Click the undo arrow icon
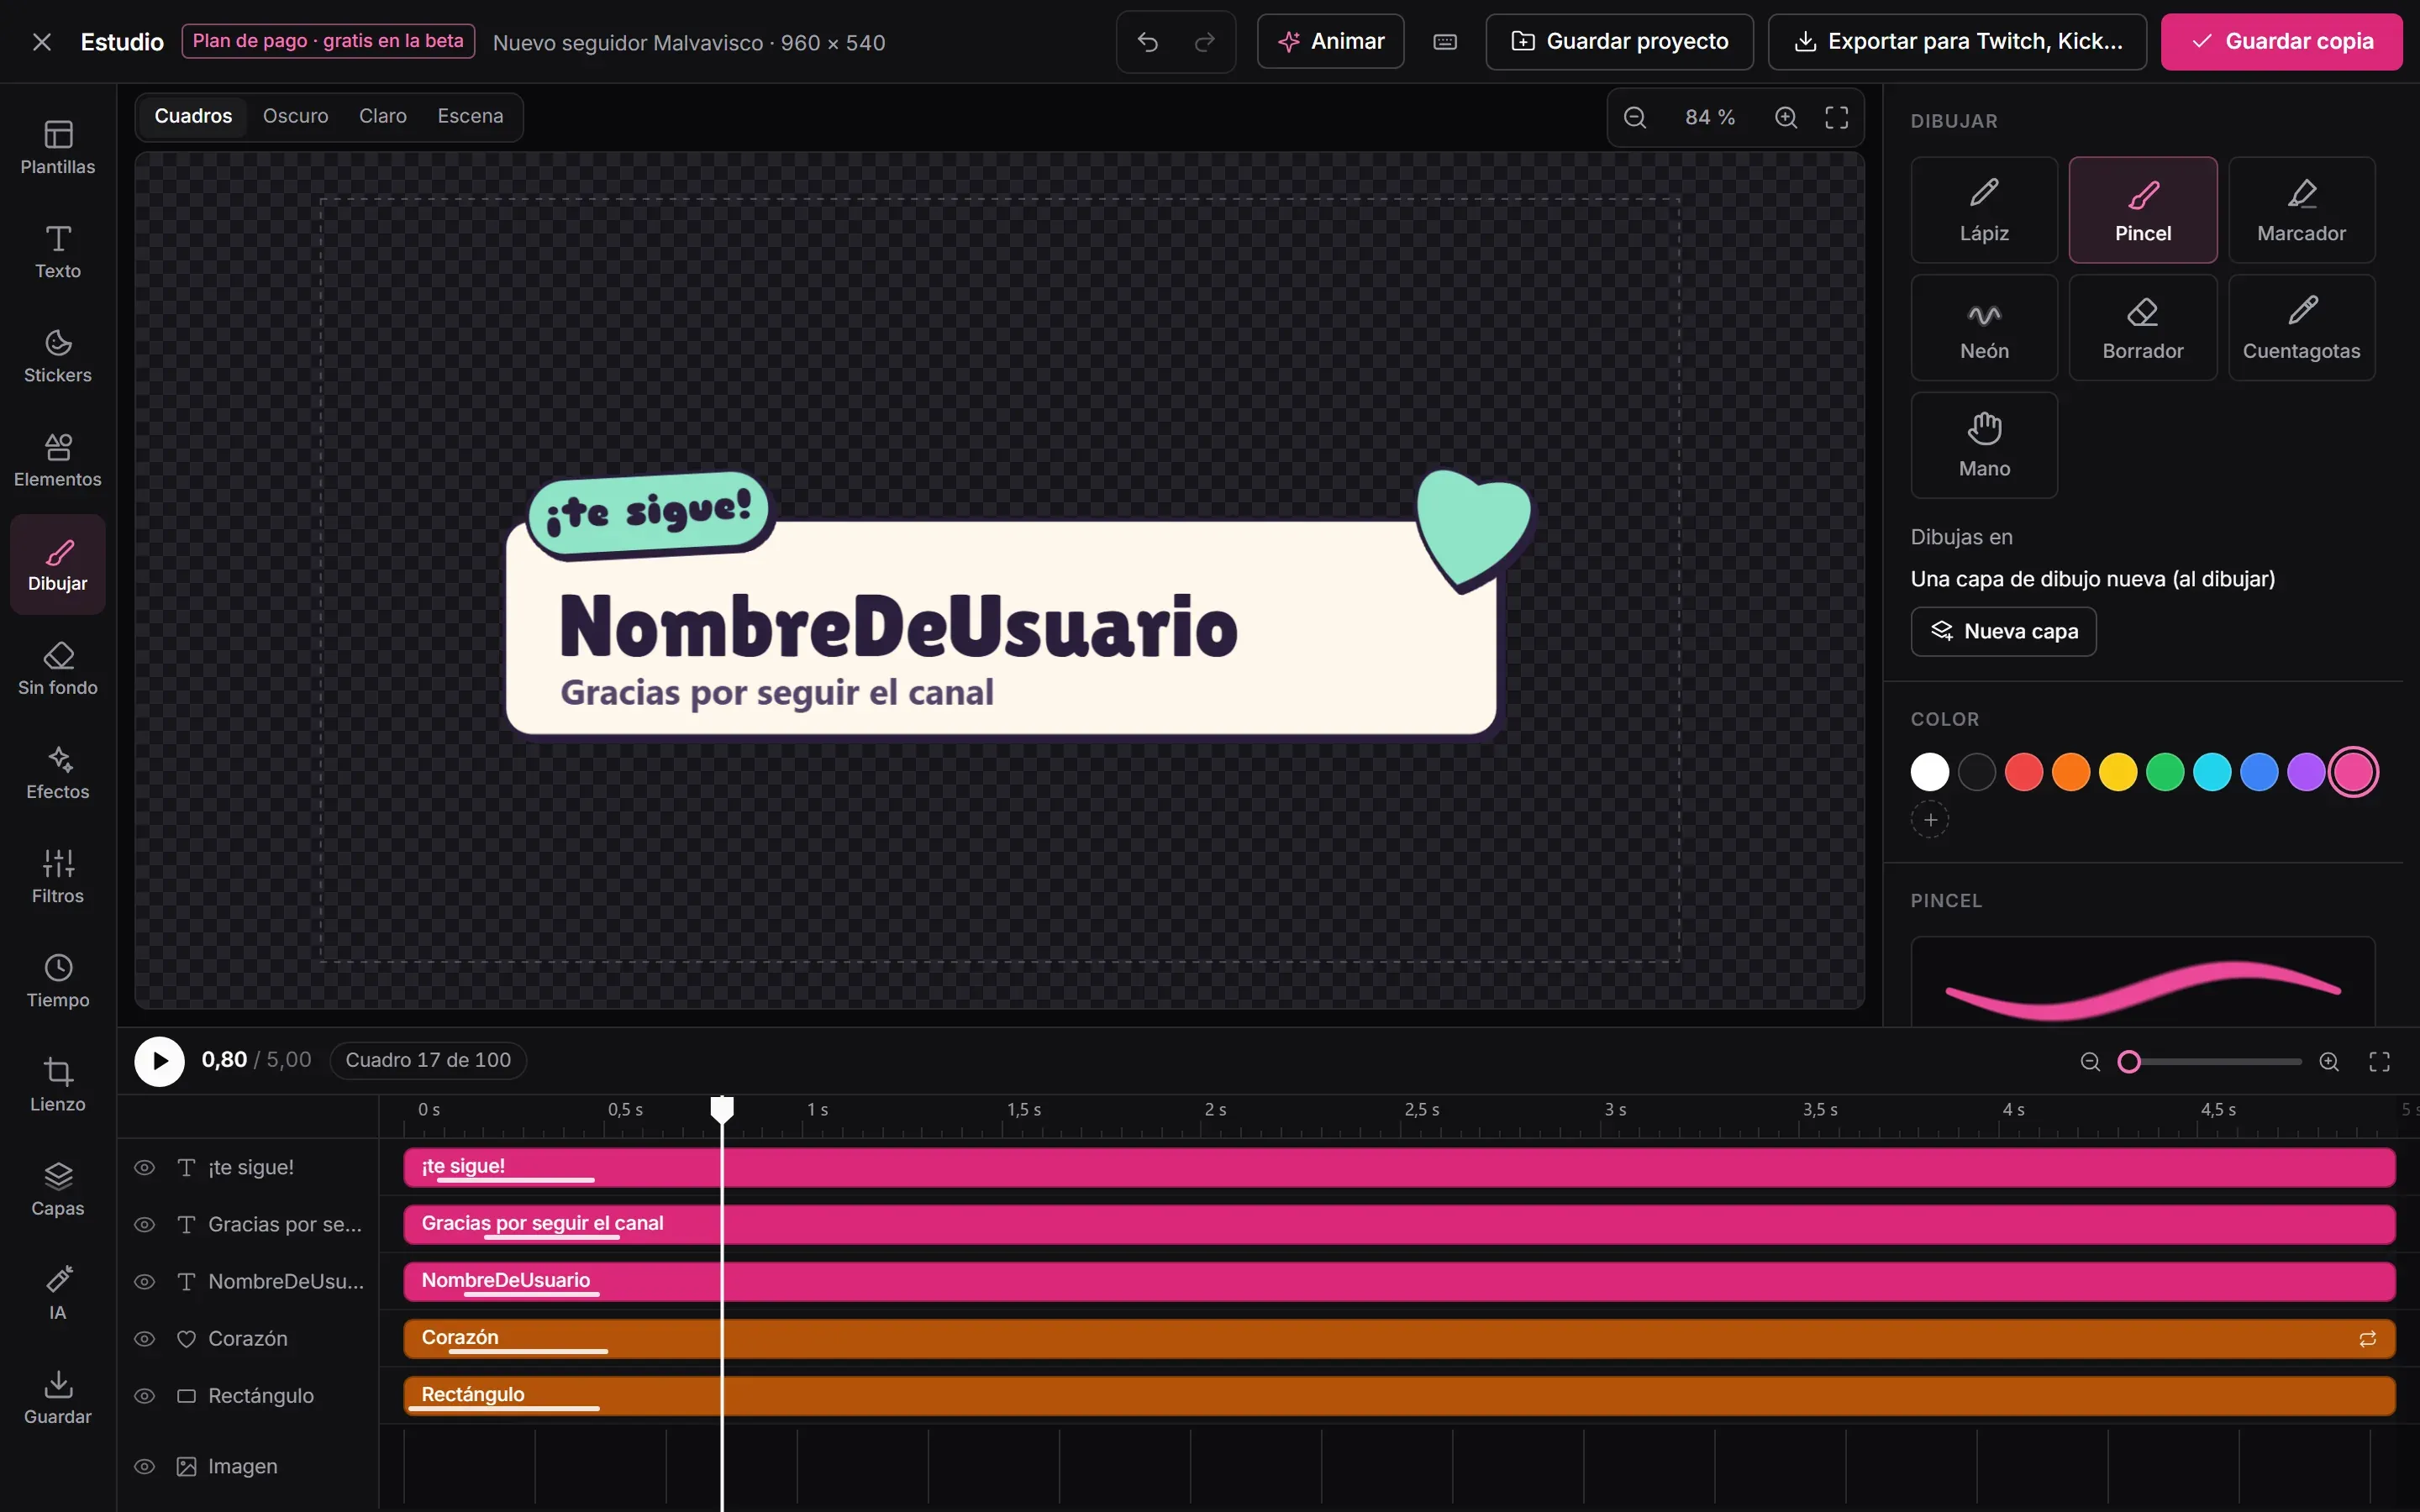The height and width of the screenshot is (1512, 2420). click(x=1148, y=42)
